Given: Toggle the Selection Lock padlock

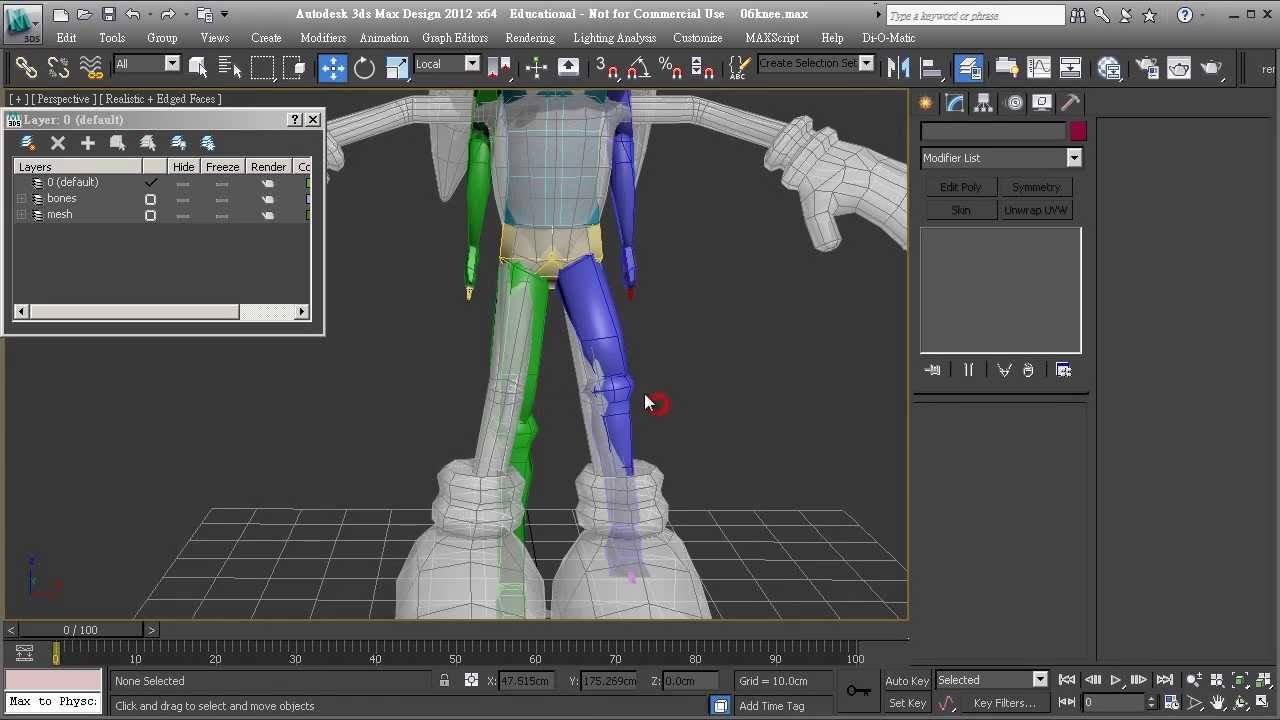Looking at the screenshot, I should click(x=444, y=681).
